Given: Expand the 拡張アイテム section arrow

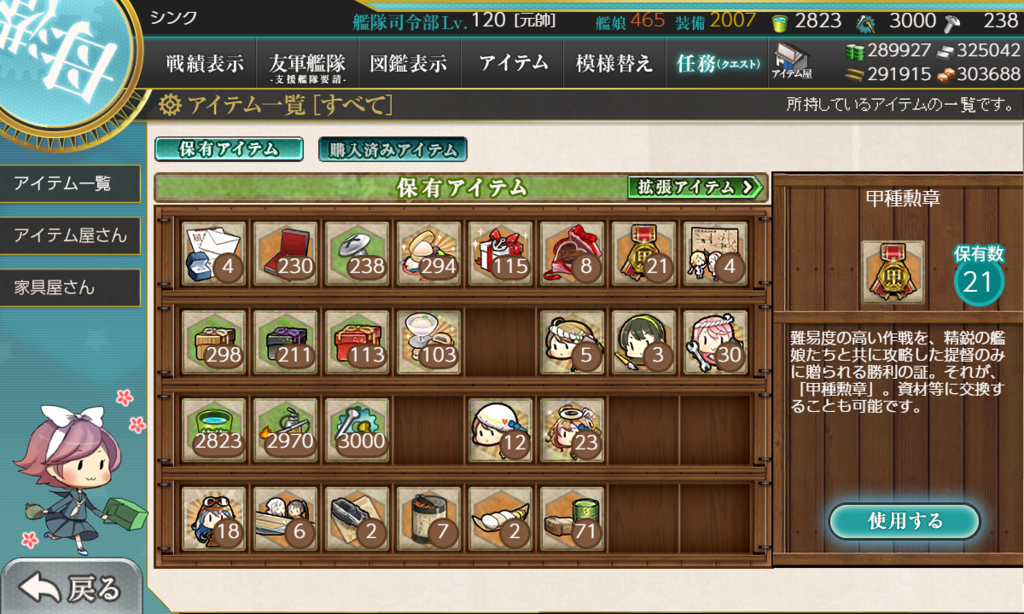Looking at the screenshot, I should (x=696, y=187).
